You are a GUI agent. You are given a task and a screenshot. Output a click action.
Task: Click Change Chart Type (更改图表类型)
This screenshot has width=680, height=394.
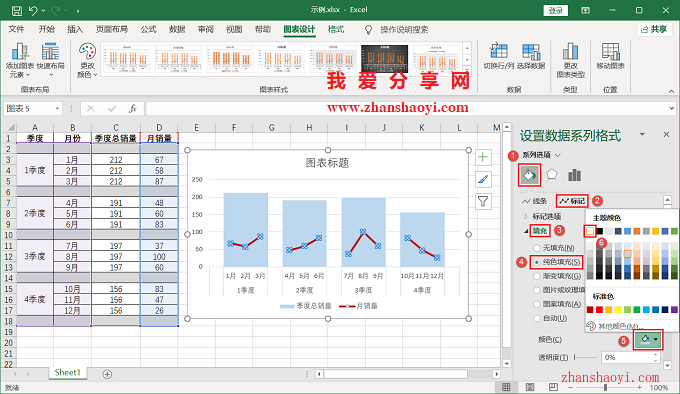point(570,60)
